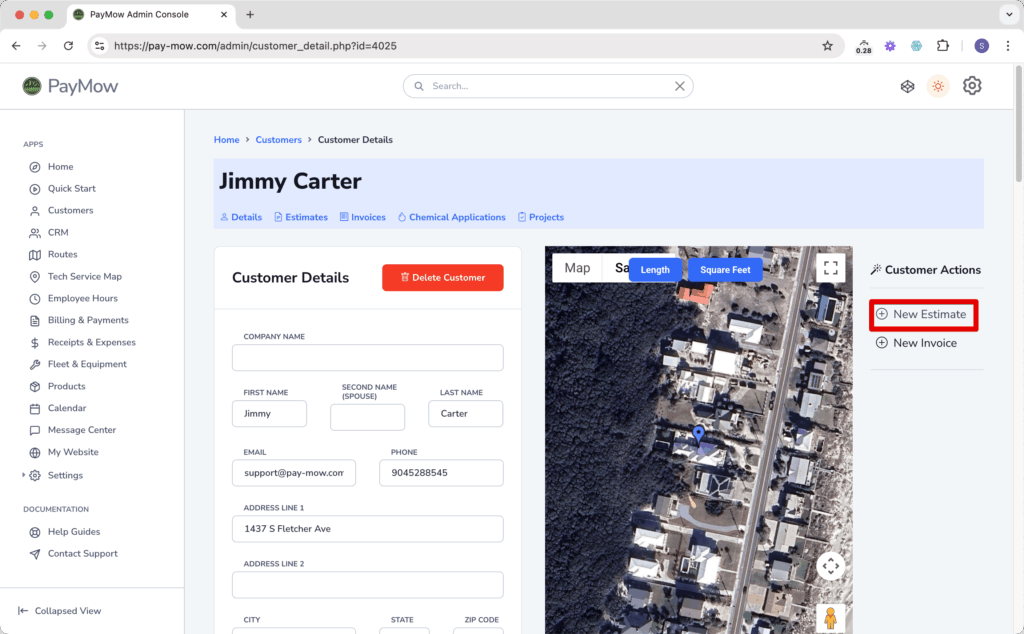Toggle fullscreen map view
The height and width of the screenshot is (634, 1024).
click(x=831, y=268)
